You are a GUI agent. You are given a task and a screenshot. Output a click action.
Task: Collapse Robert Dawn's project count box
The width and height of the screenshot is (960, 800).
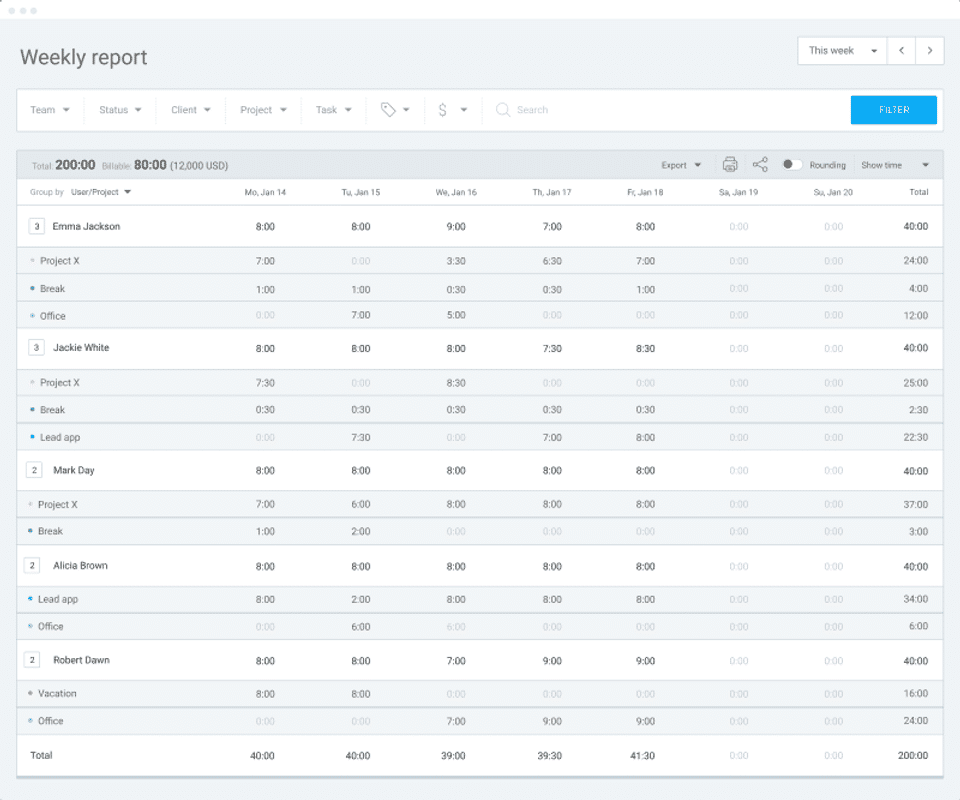pos(33,660)
